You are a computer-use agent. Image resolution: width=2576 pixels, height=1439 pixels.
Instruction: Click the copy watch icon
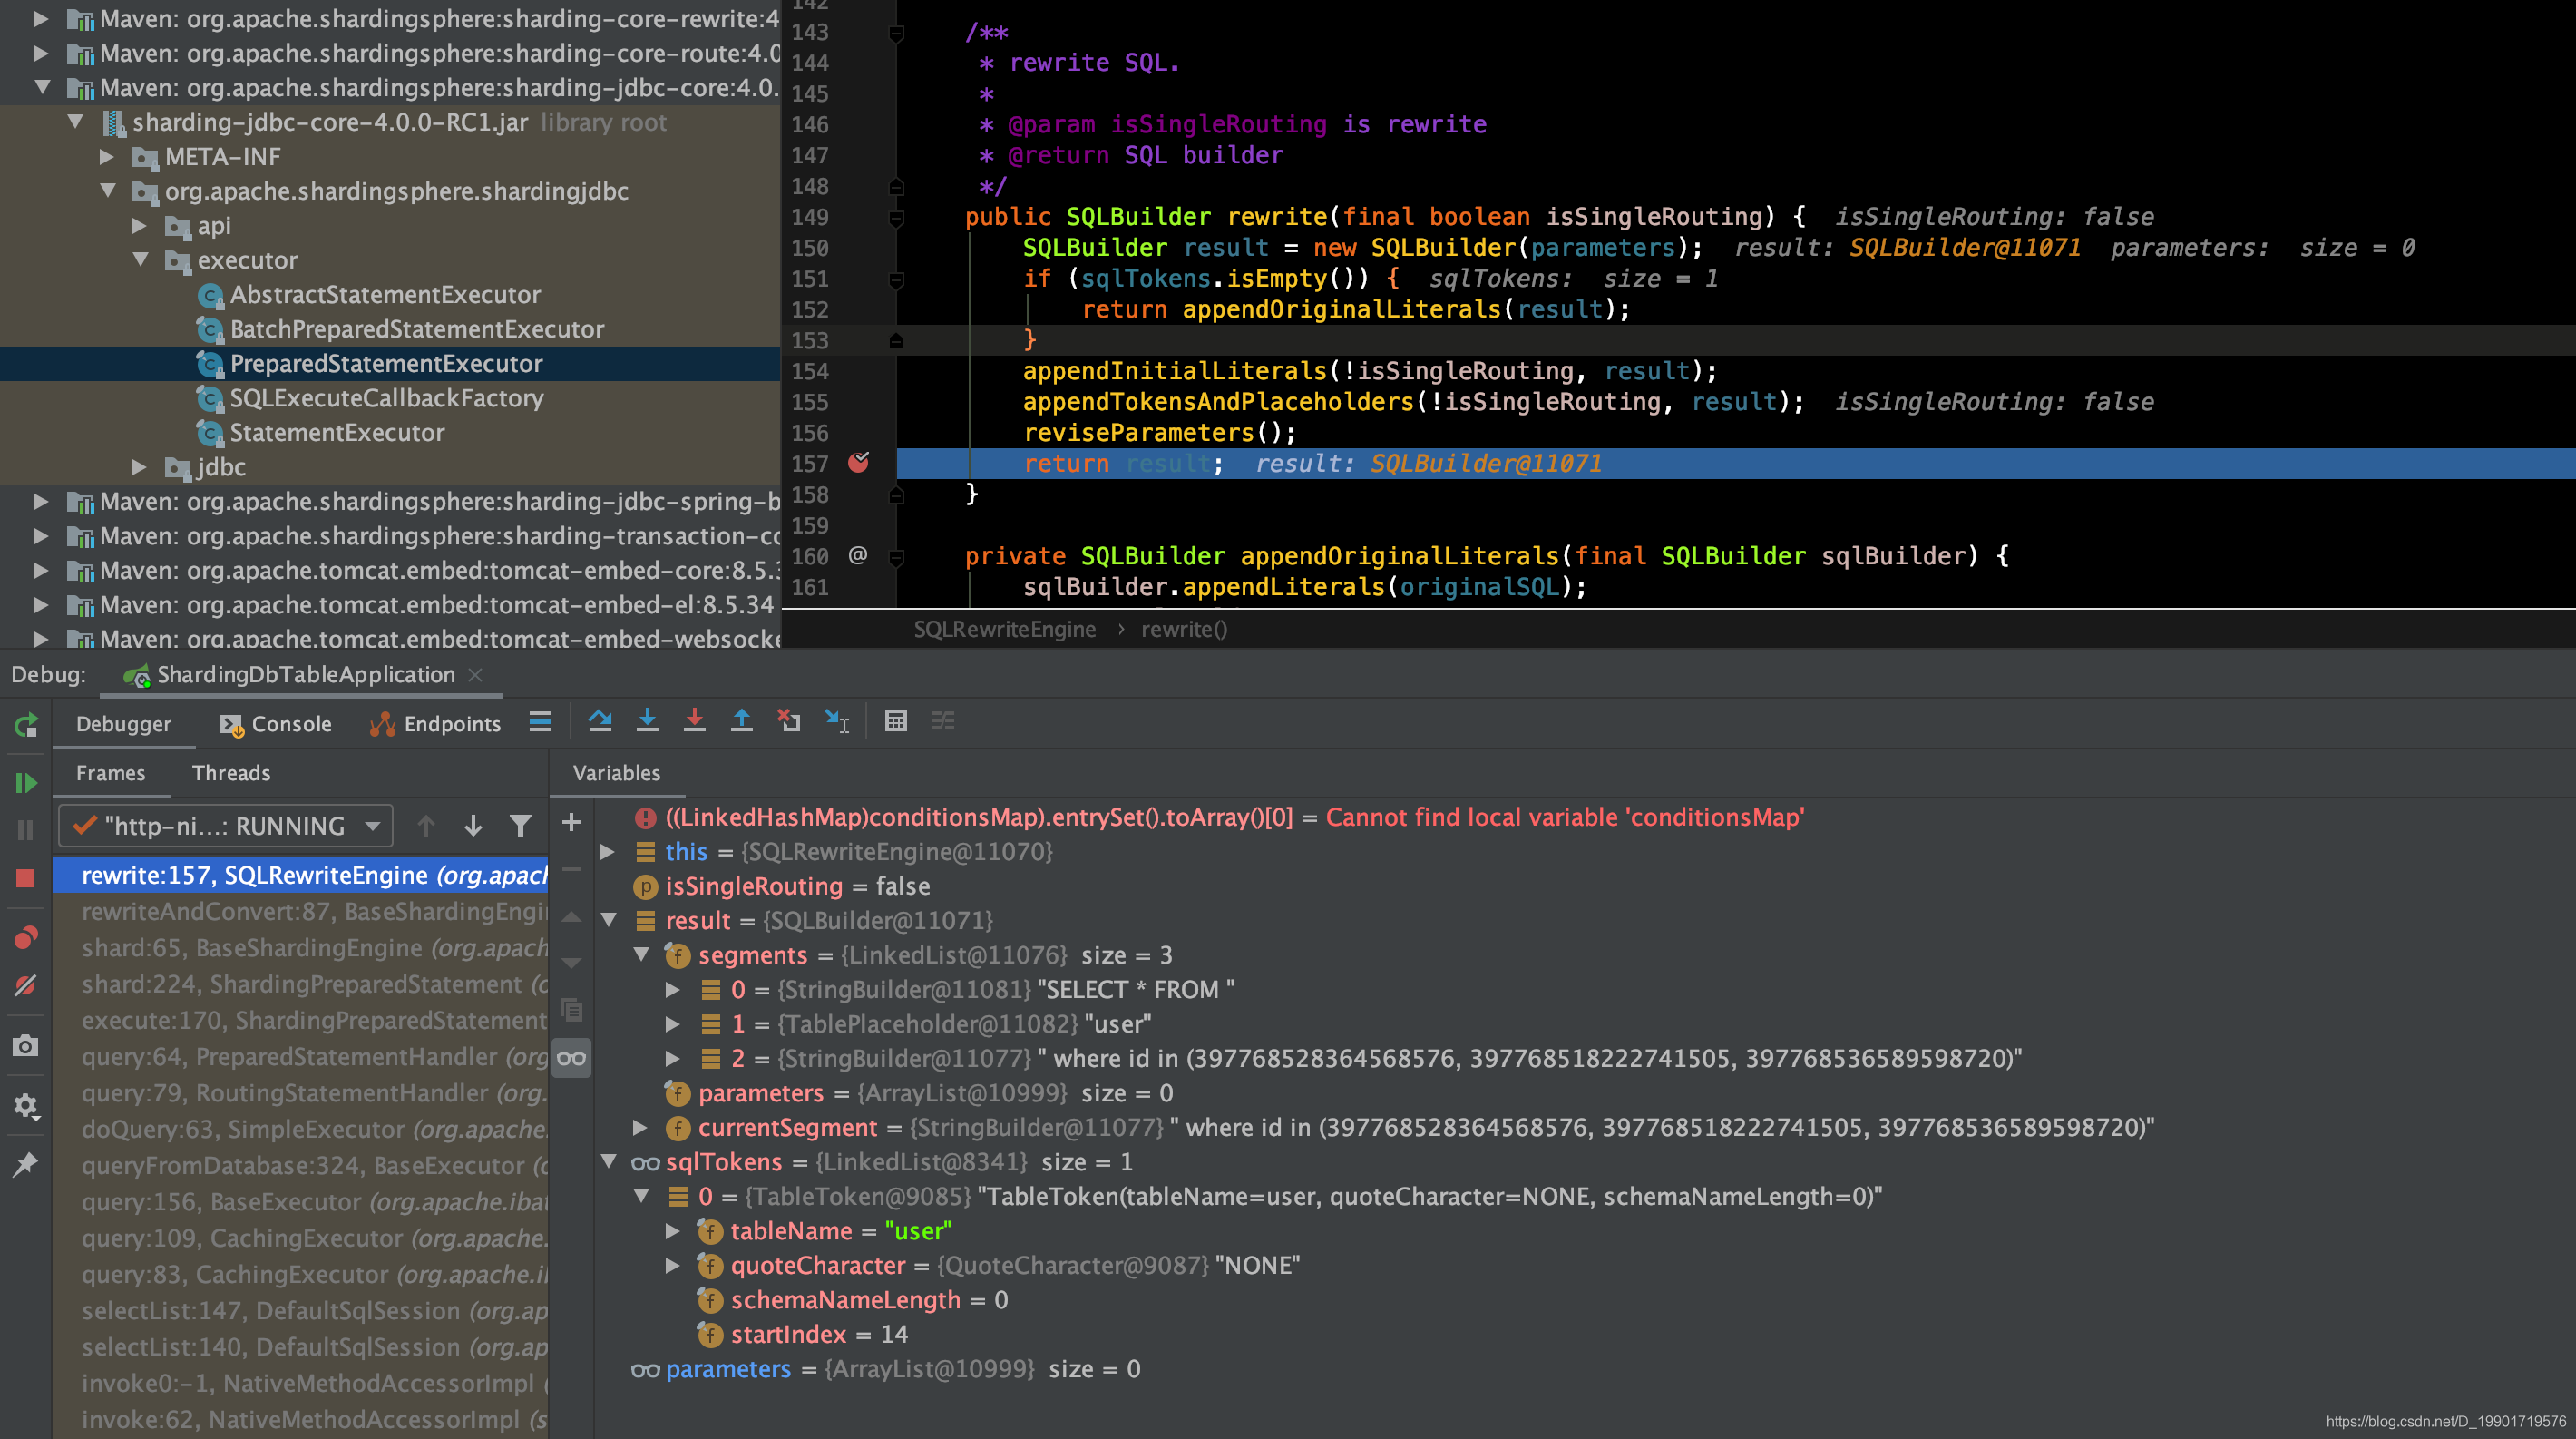tap(571, 1010)
